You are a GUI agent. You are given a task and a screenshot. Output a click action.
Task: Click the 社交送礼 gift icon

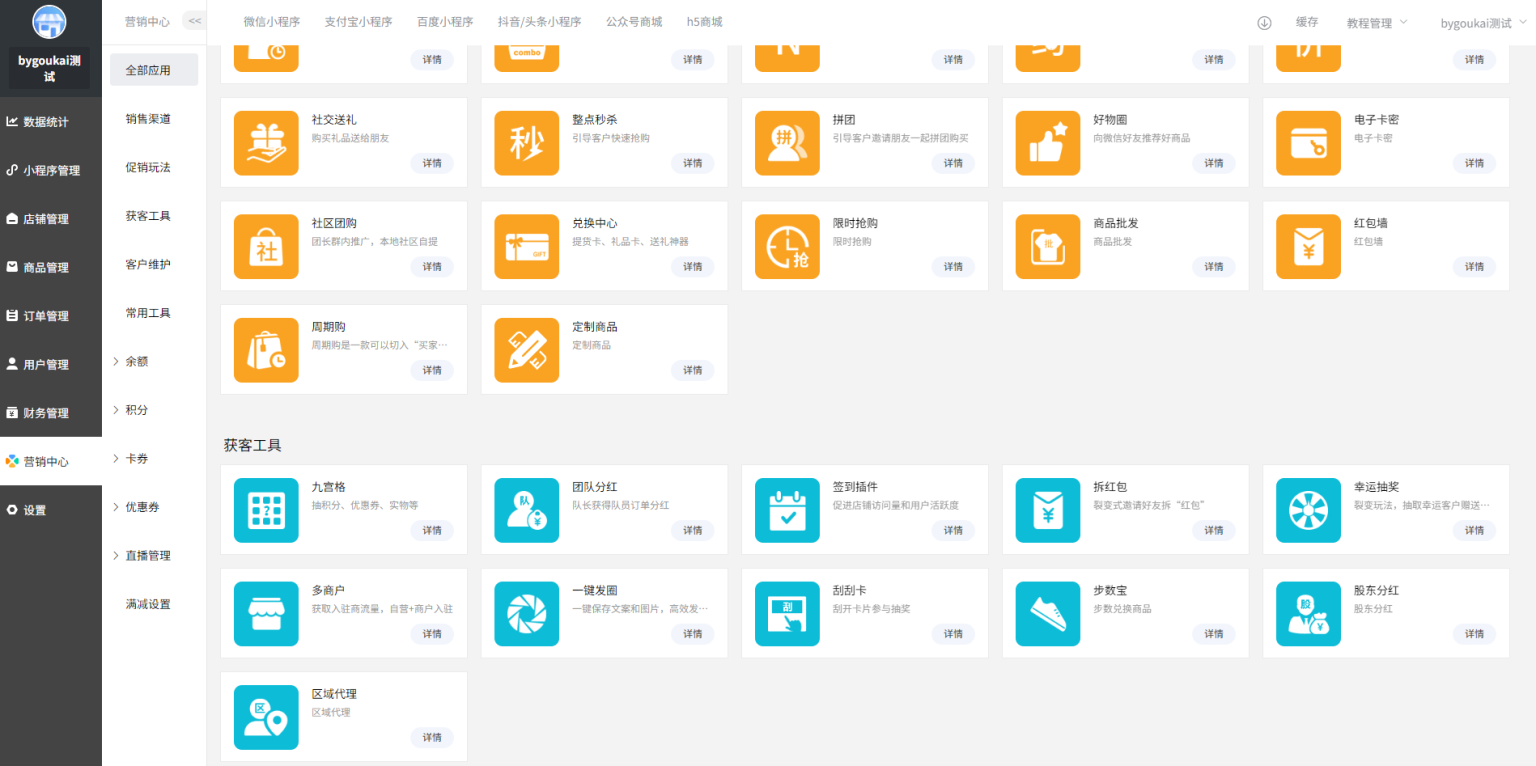click(266, 143)
